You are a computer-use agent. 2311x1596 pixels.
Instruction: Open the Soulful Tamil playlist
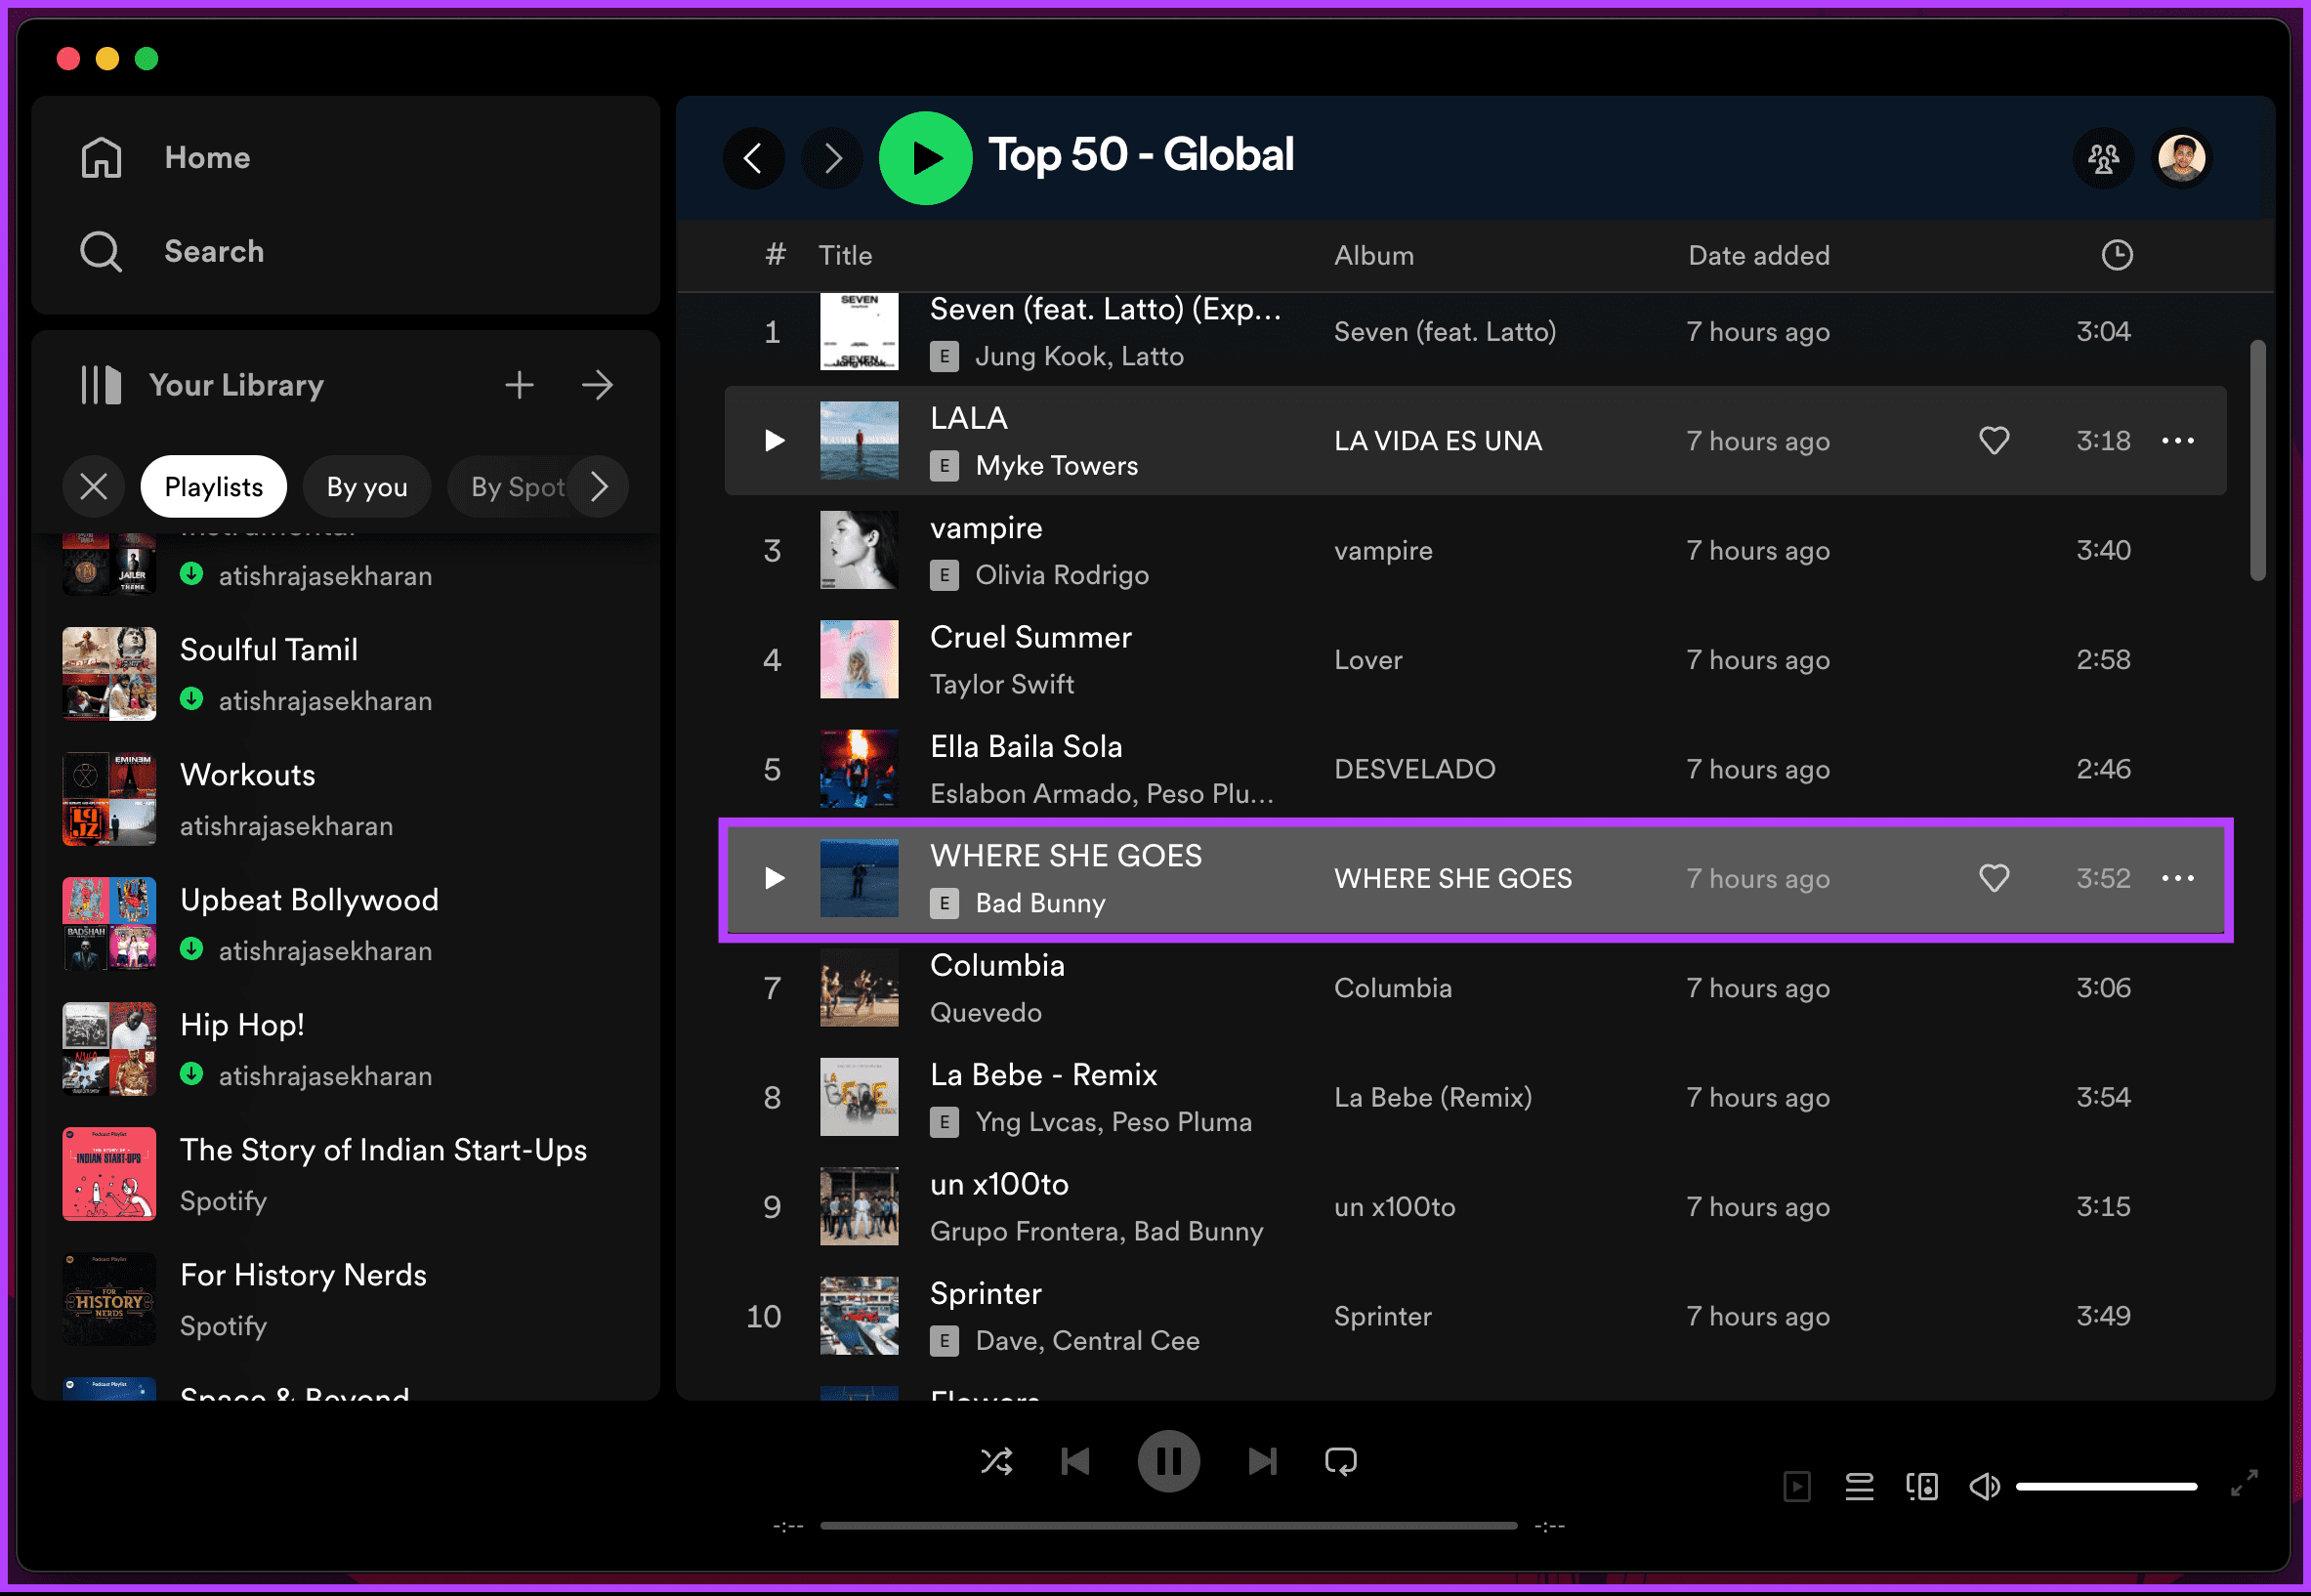tap(345, 675)
